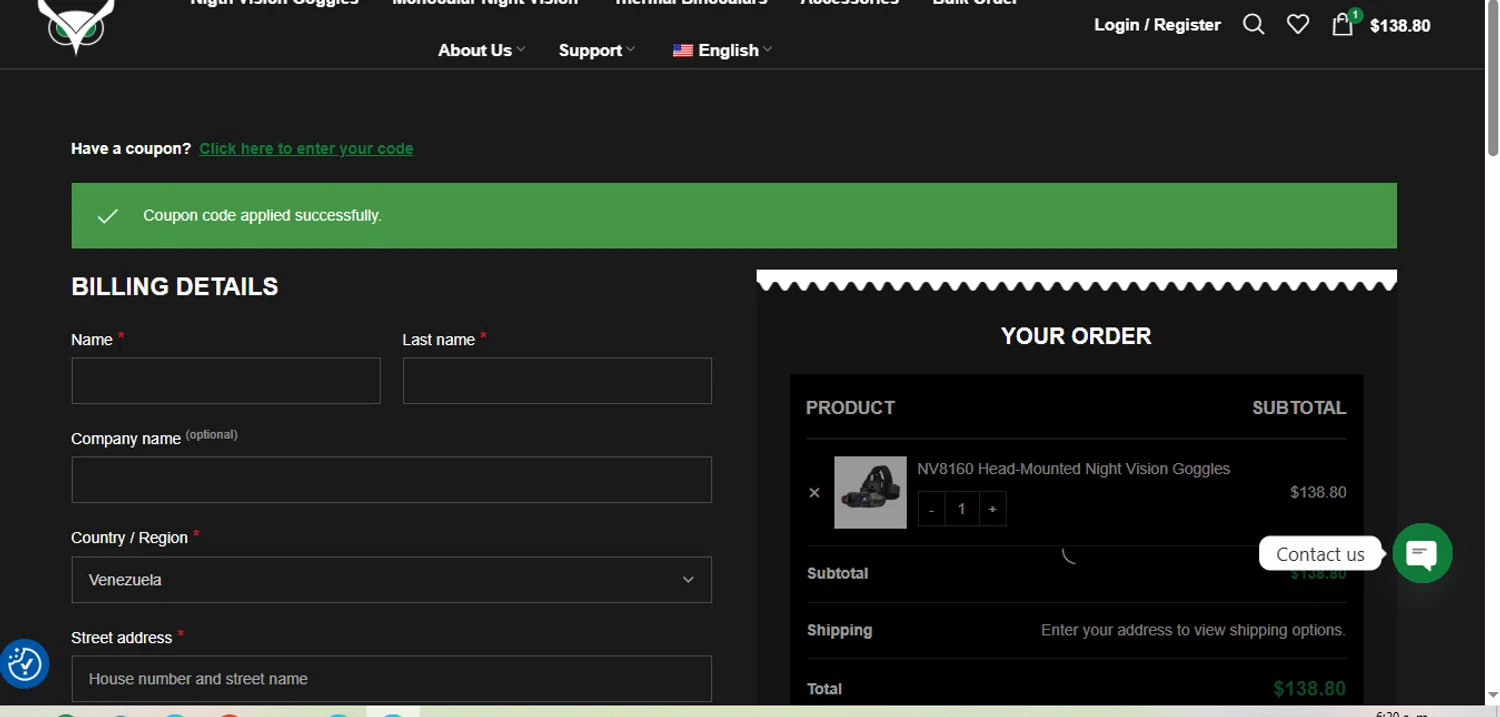
Task: Click the Contact us label
Action: coord(1320,554)
